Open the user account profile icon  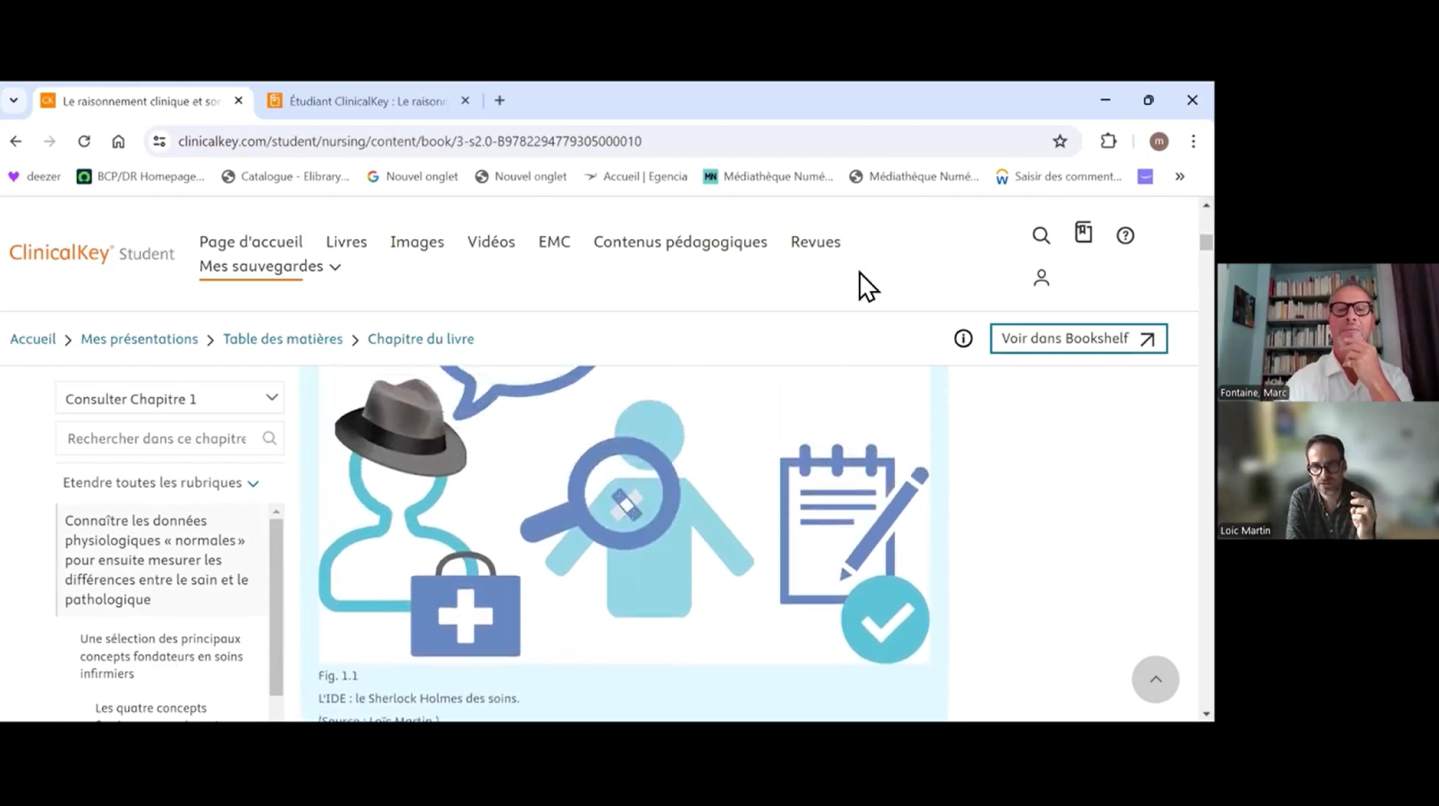(x=1041, y=278)
